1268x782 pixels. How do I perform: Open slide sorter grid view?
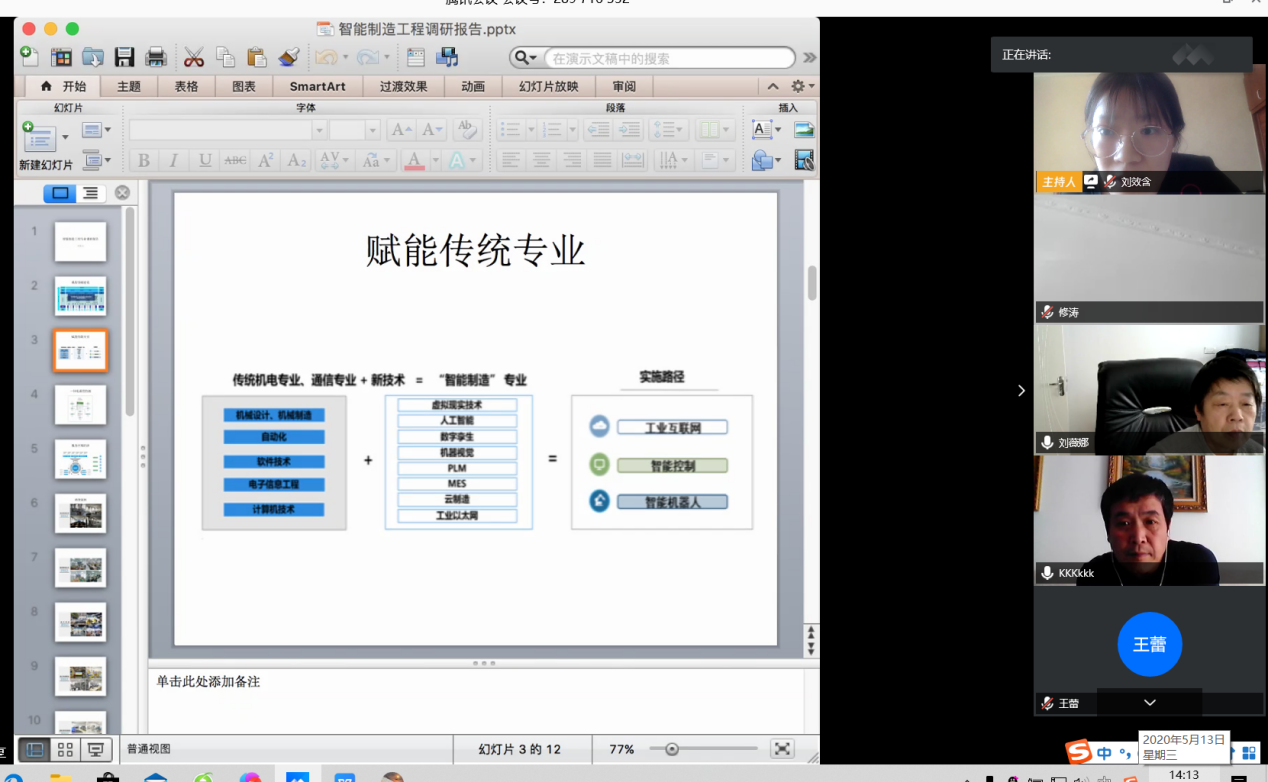pos(65,749)
